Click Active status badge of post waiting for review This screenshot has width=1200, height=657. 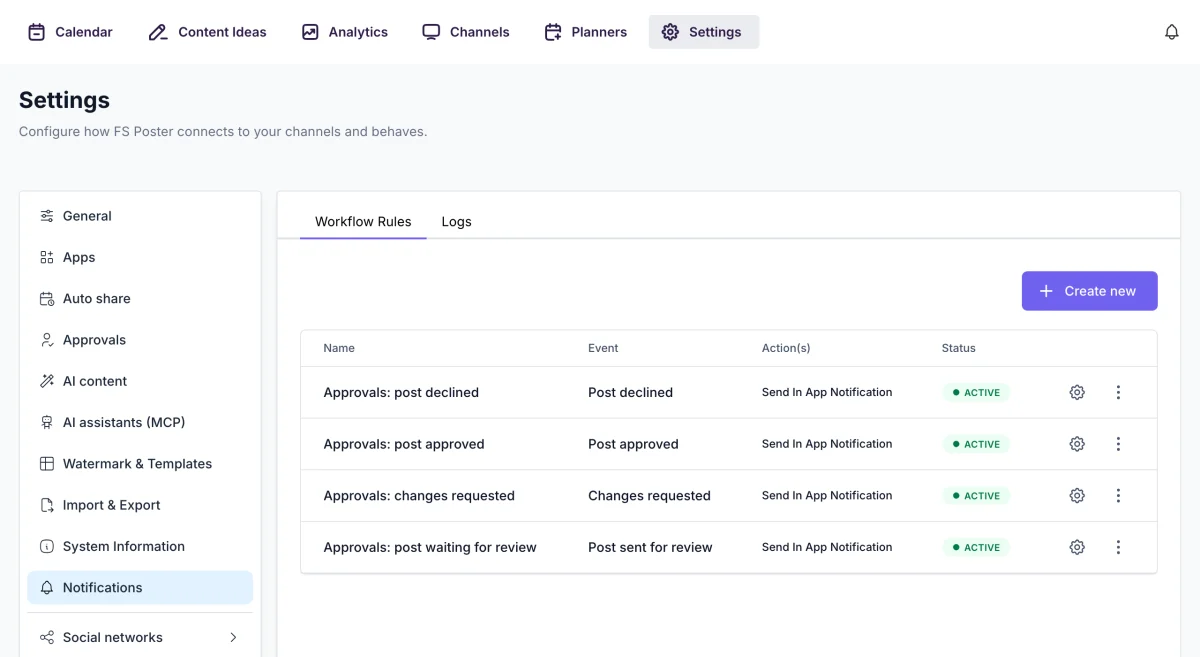tap(976, 547)
